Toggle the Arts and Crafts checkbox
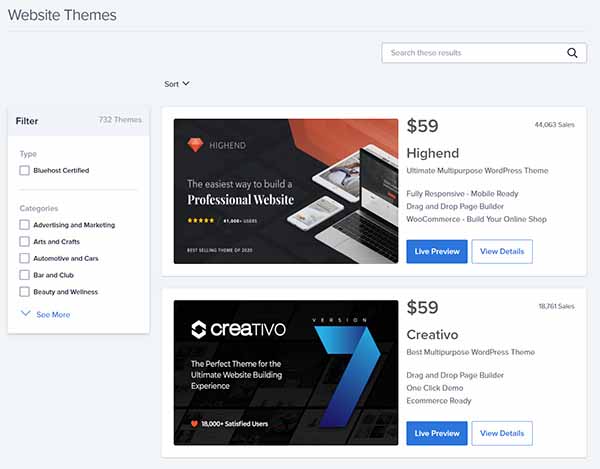 tap(25, 242)
